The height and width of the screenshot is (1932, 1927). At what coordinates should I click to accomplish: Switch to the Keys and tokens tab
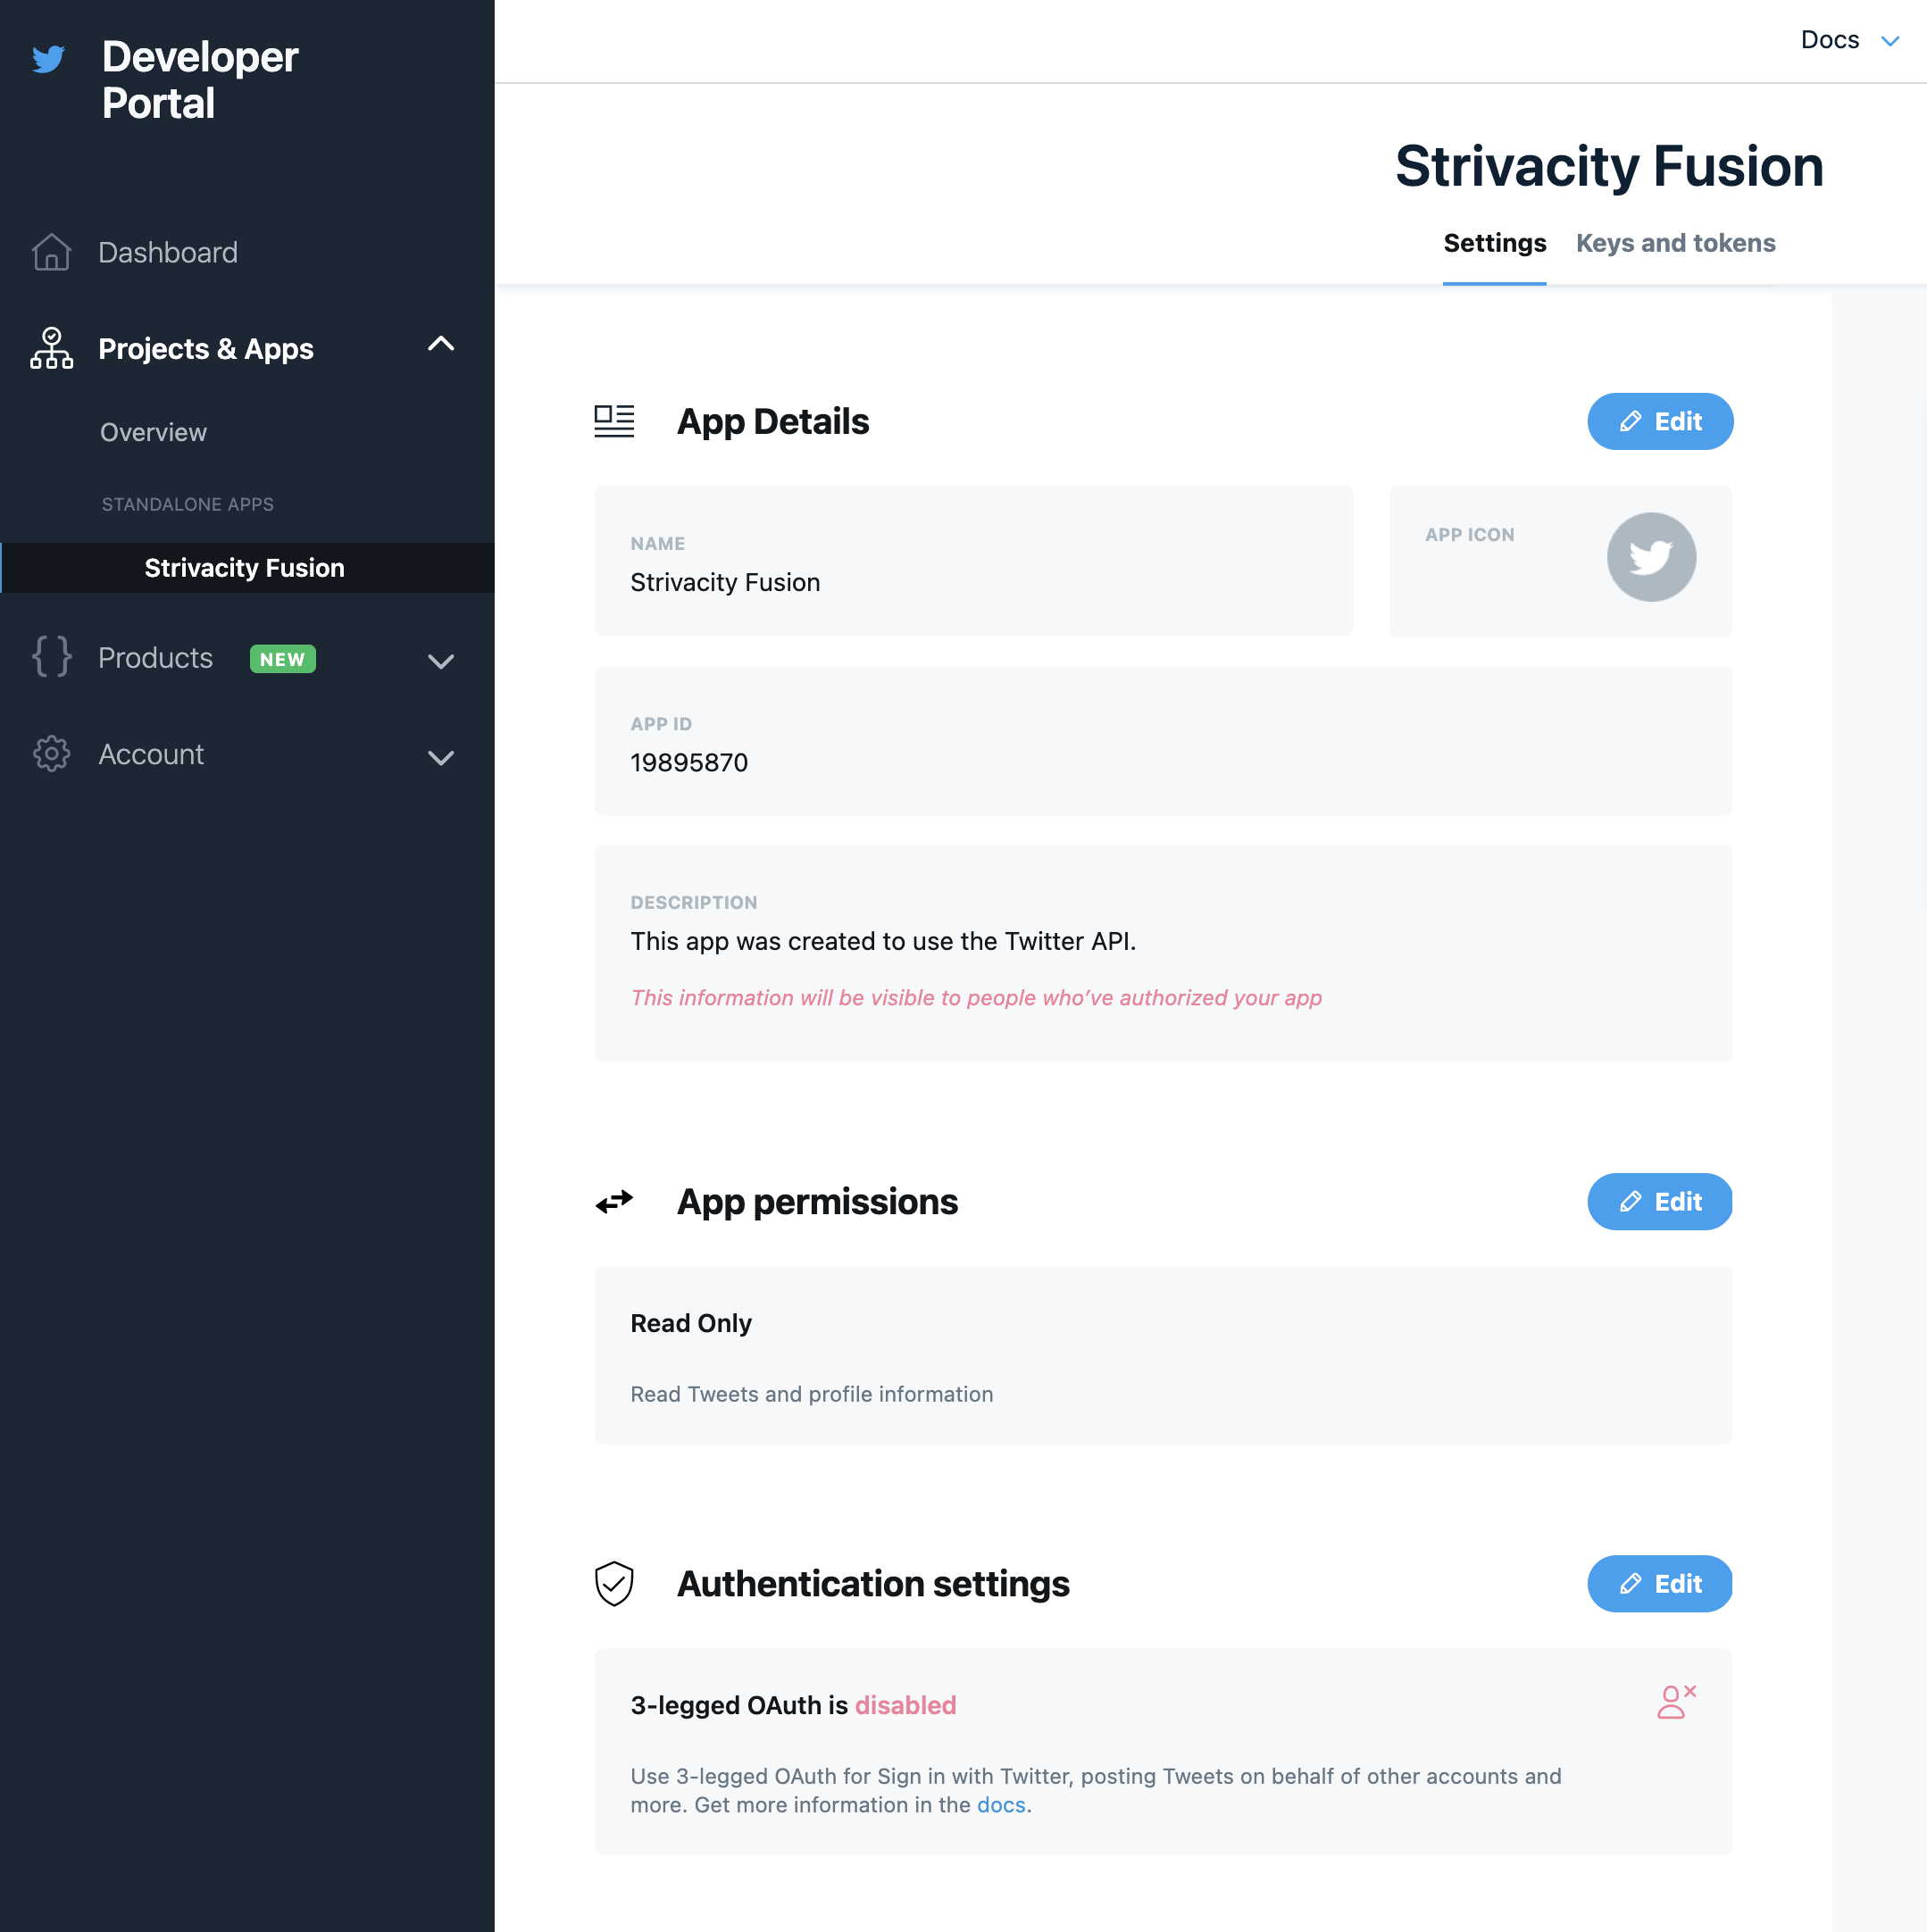point(1675,243)
